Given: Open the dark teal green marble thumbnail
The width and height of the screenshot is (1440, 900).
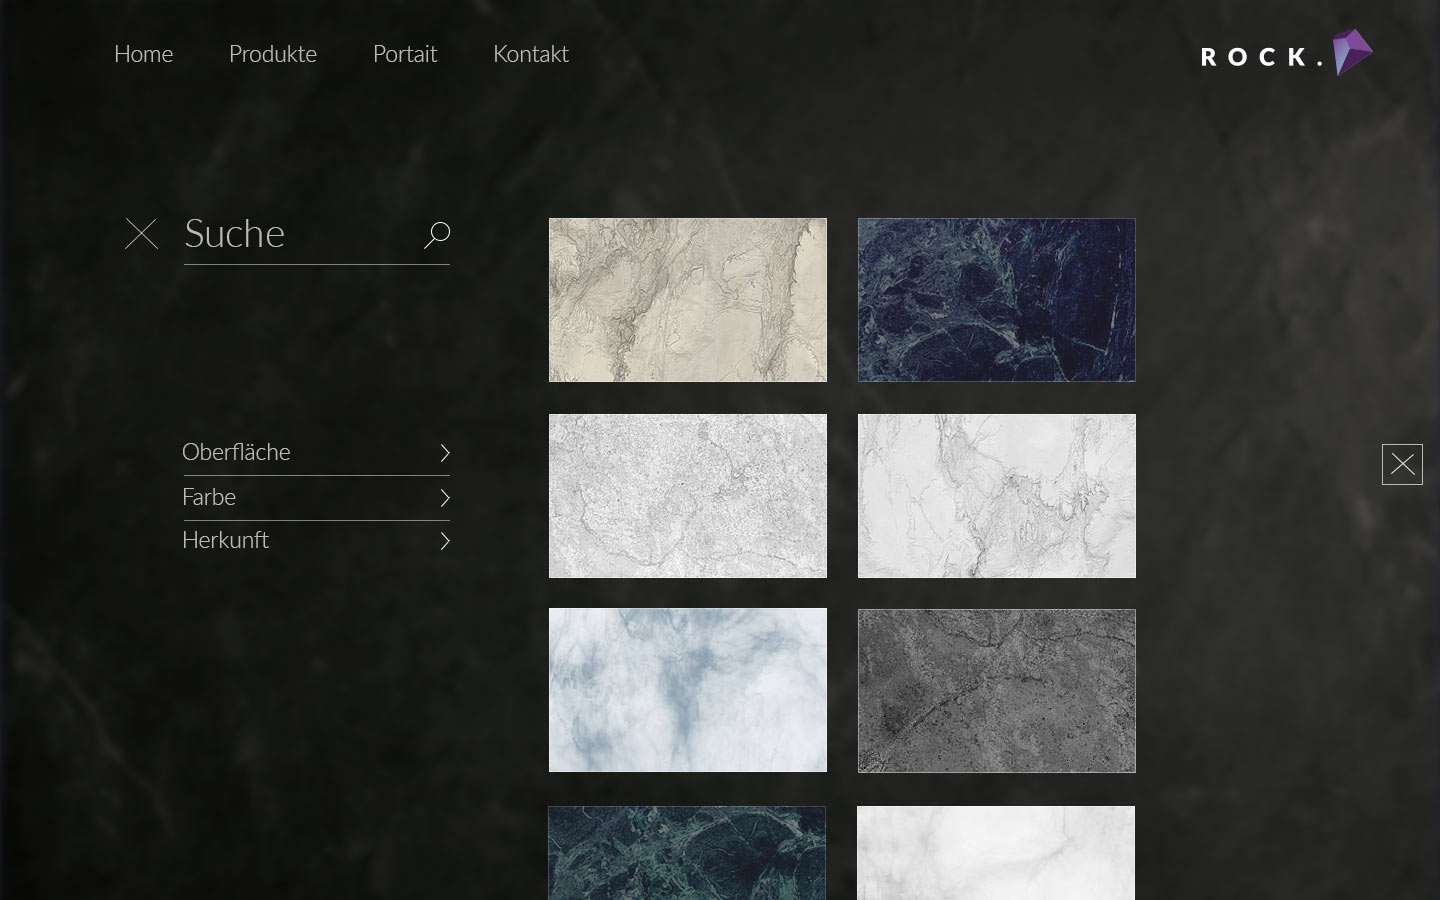Looking at the screenshot, I should coord(687,853).
